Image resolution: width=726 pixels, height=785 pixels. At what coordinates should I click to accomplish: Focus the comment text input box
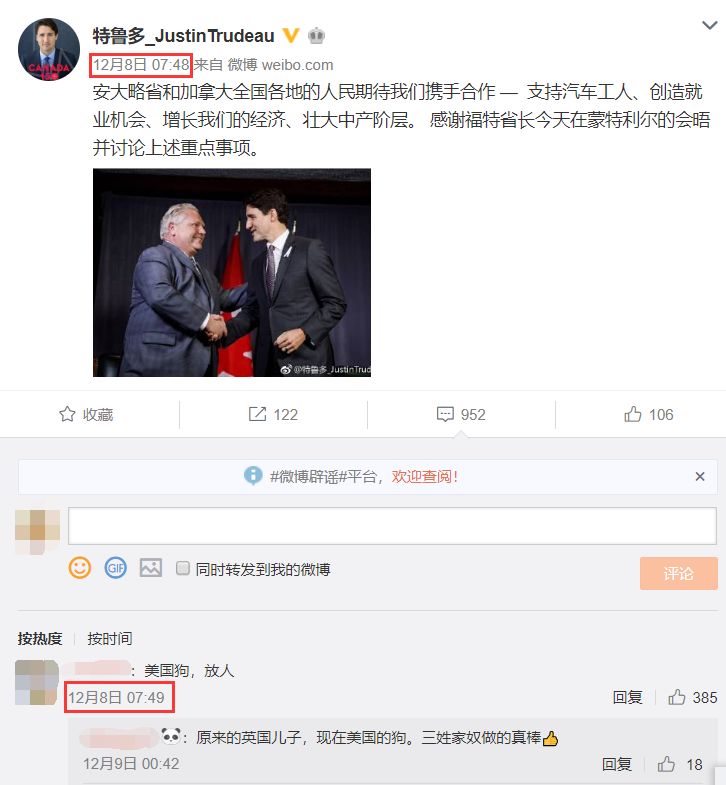pos(392,526)
